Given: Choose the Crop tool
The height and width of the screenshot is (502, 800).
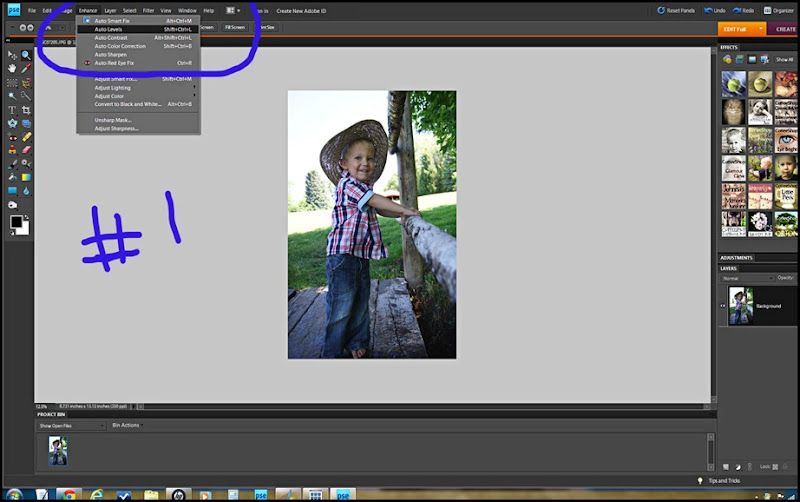Looking at the screenshot, I should pos(26,109).
